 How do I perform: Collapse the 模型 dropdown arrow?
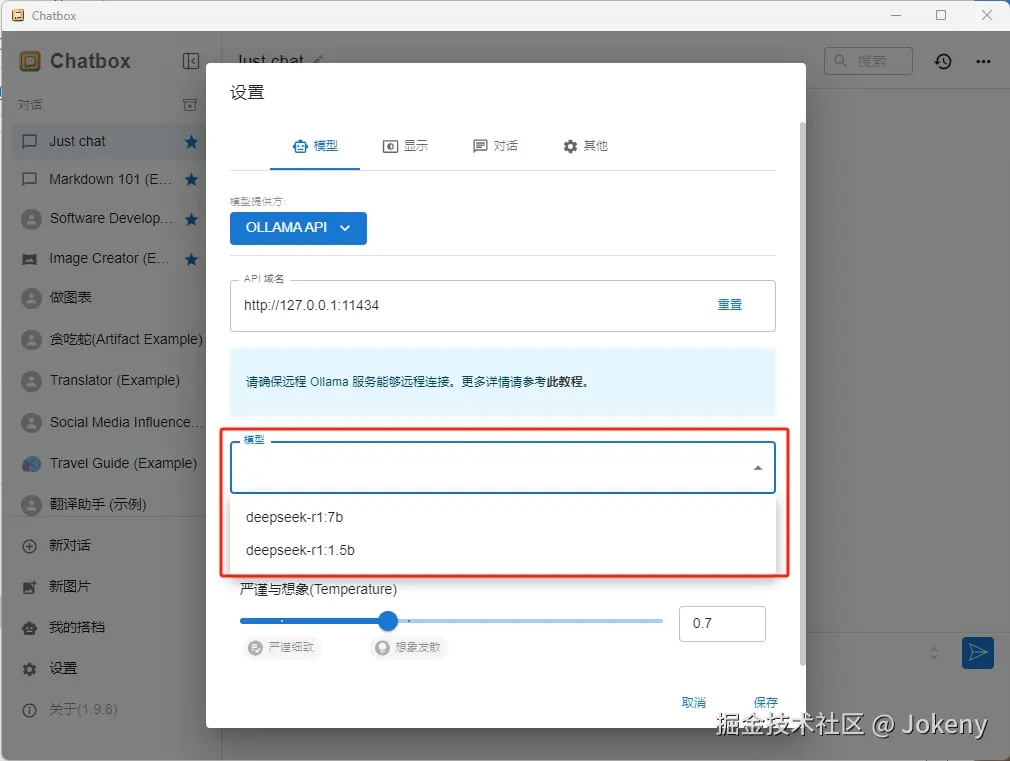point(758,468)
